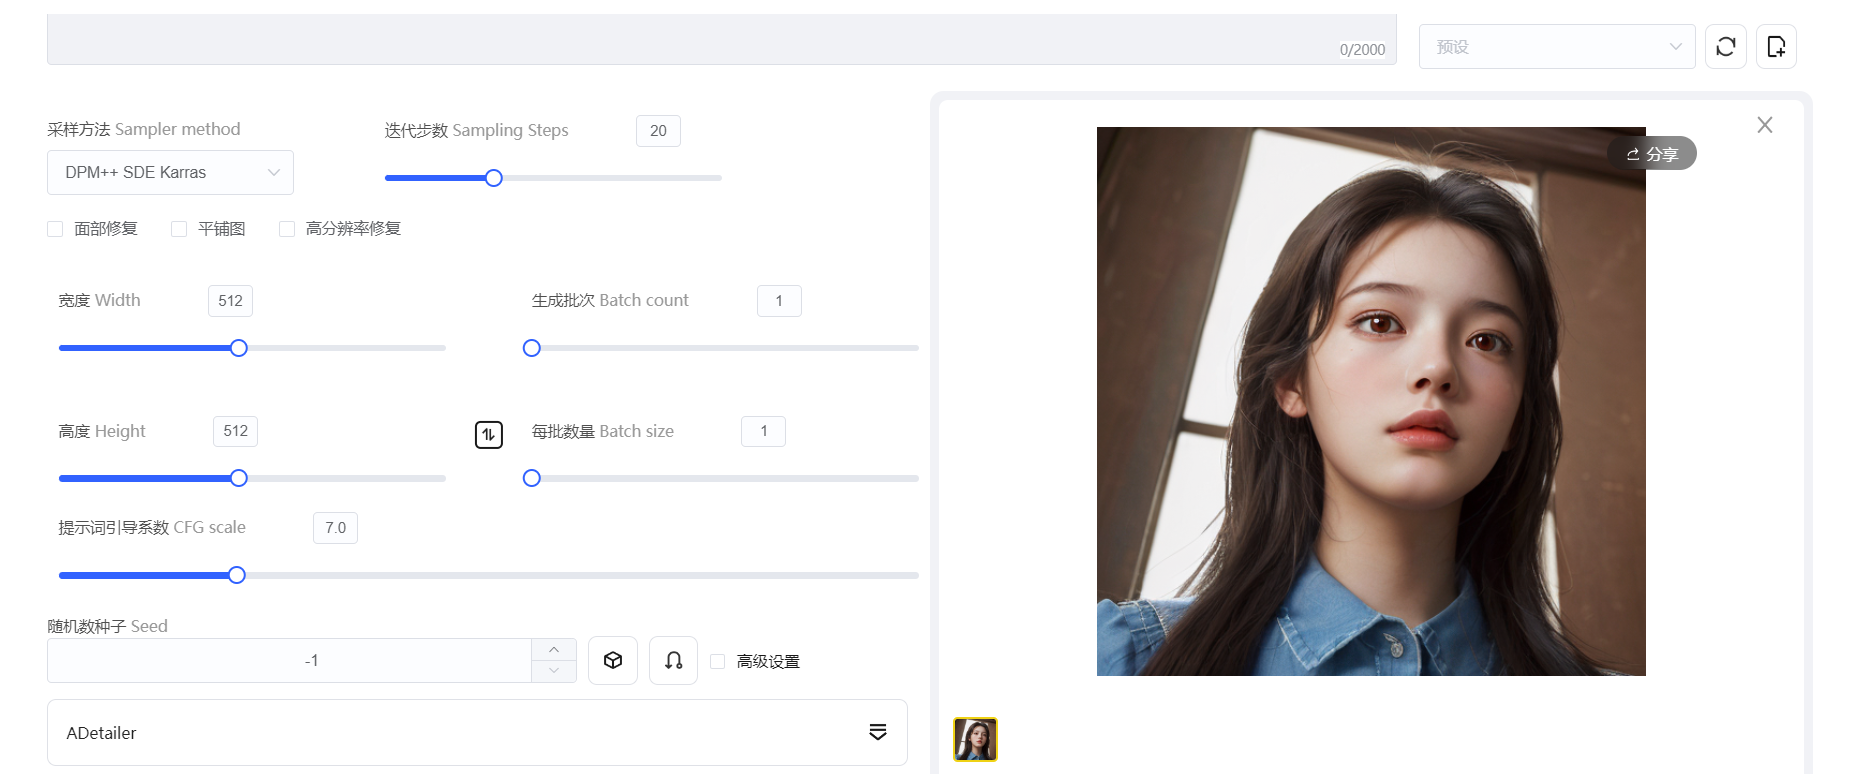Image resolution: width=1853 pixels, height=774 pixels.
Task: Adjust the Sampling Steps slider
Action: click(494, 178)
